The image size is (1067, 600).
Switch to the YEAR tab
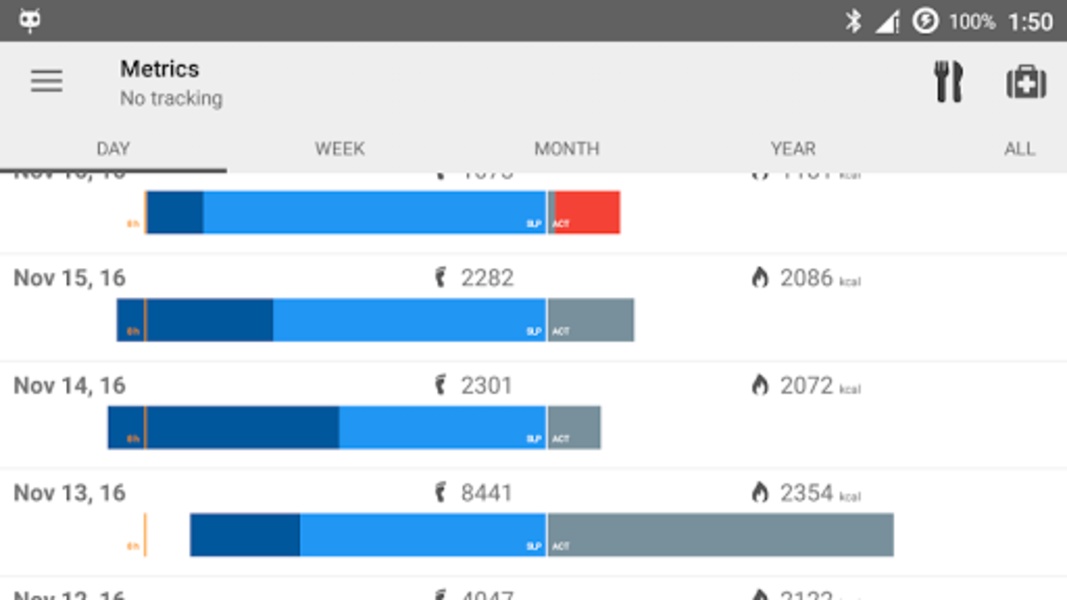(x=793, y=149)
